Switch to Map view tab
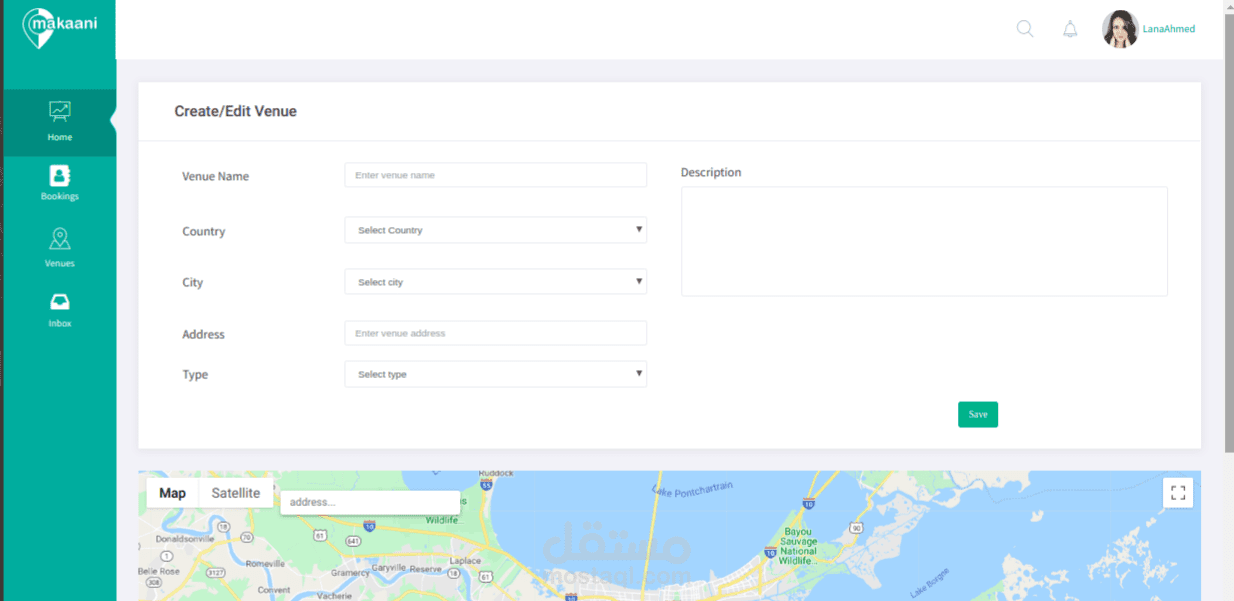This screenshot has width=1234, height=601. [172, 493]
